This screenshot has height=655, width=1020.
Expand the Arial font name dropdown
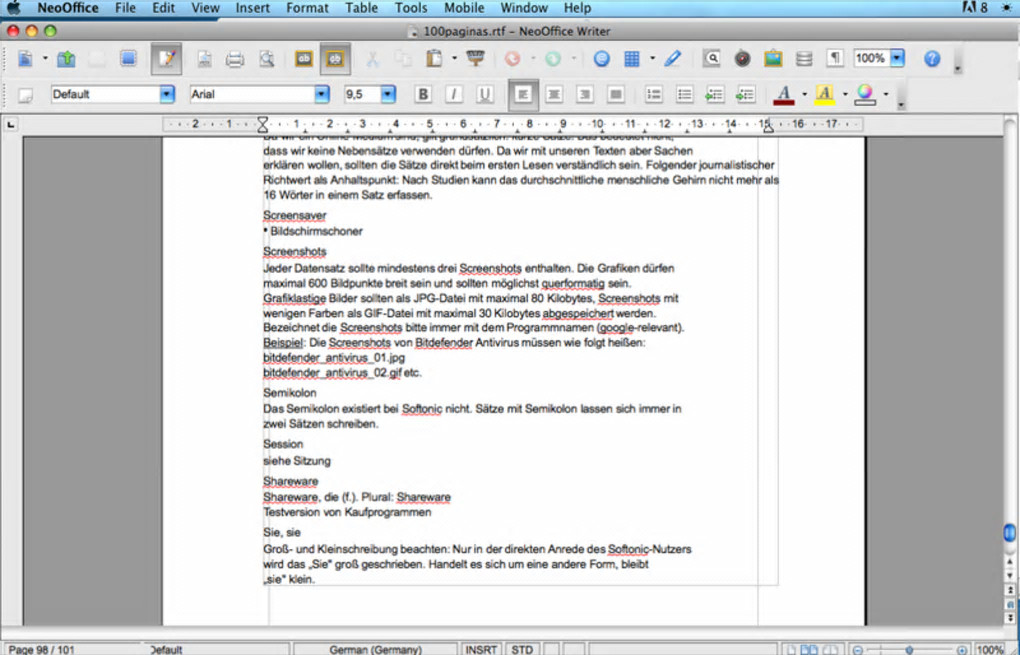tap(322, 94)
